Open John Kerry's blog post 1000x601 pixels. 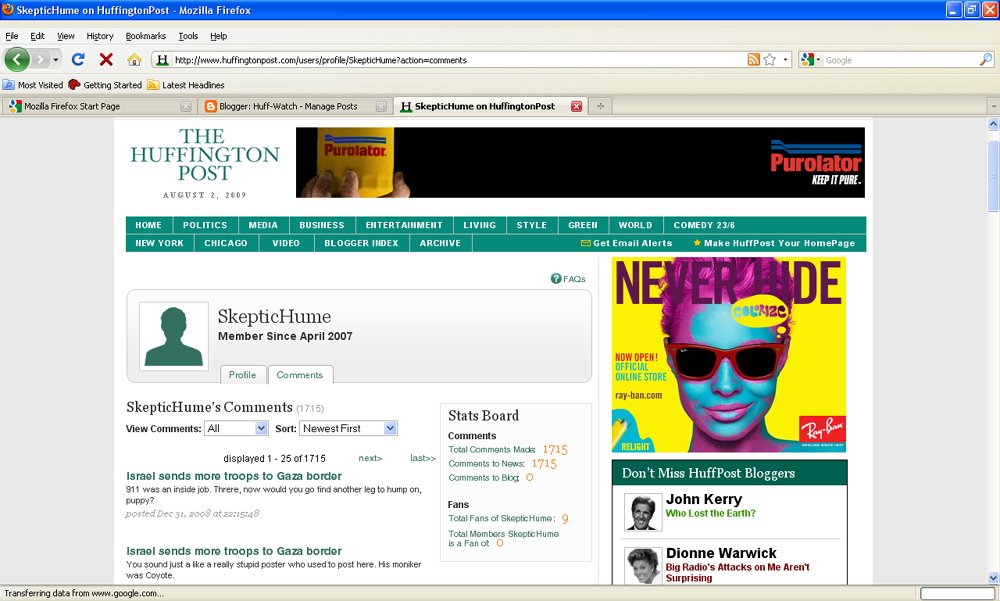click(x=710, y=513)
